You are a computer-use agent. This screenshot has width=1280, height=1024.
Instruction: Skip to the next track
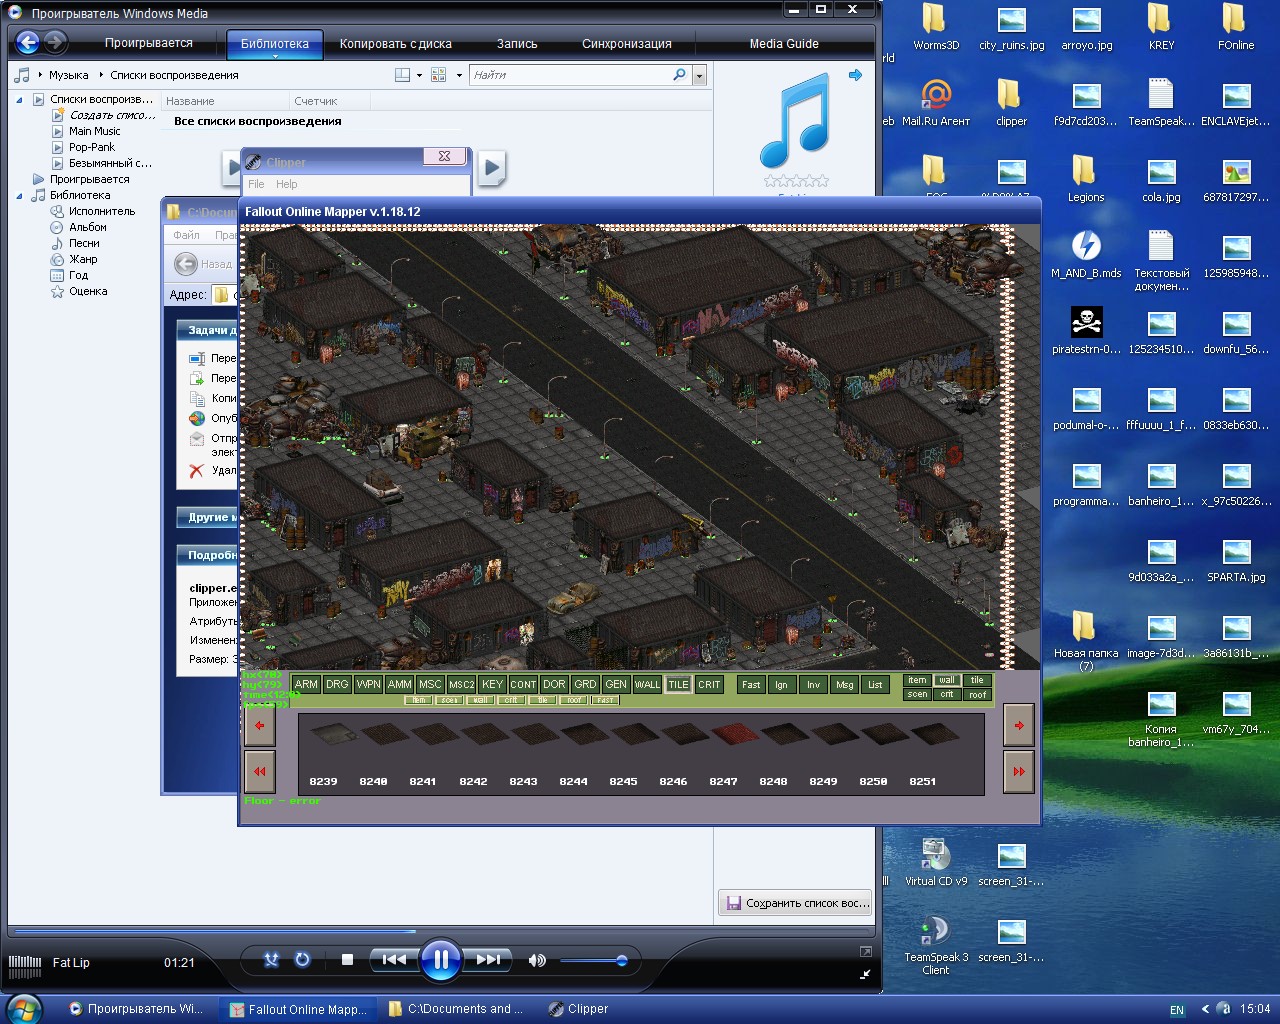488,960
